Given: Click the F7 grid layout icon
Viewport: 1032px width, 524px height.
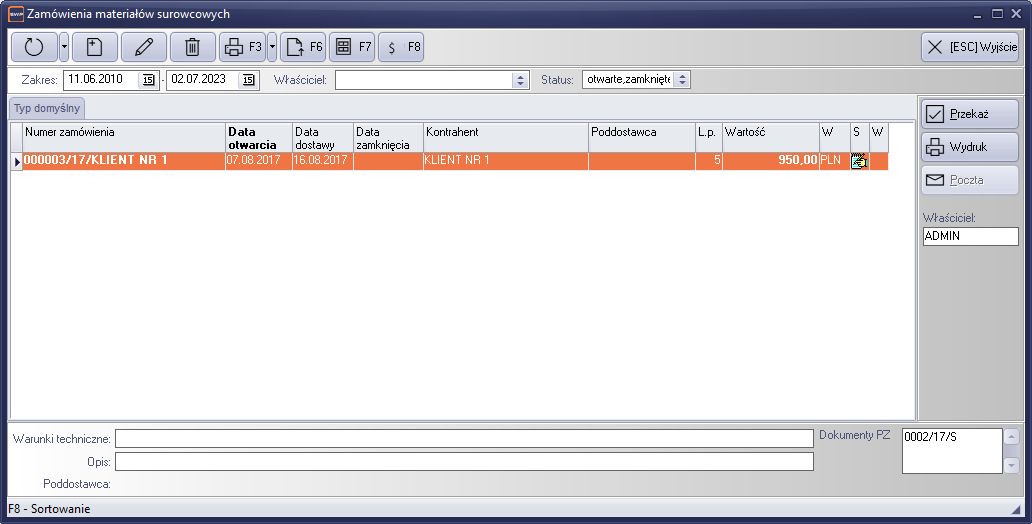Looking at the screenshot, I should 352,47.
